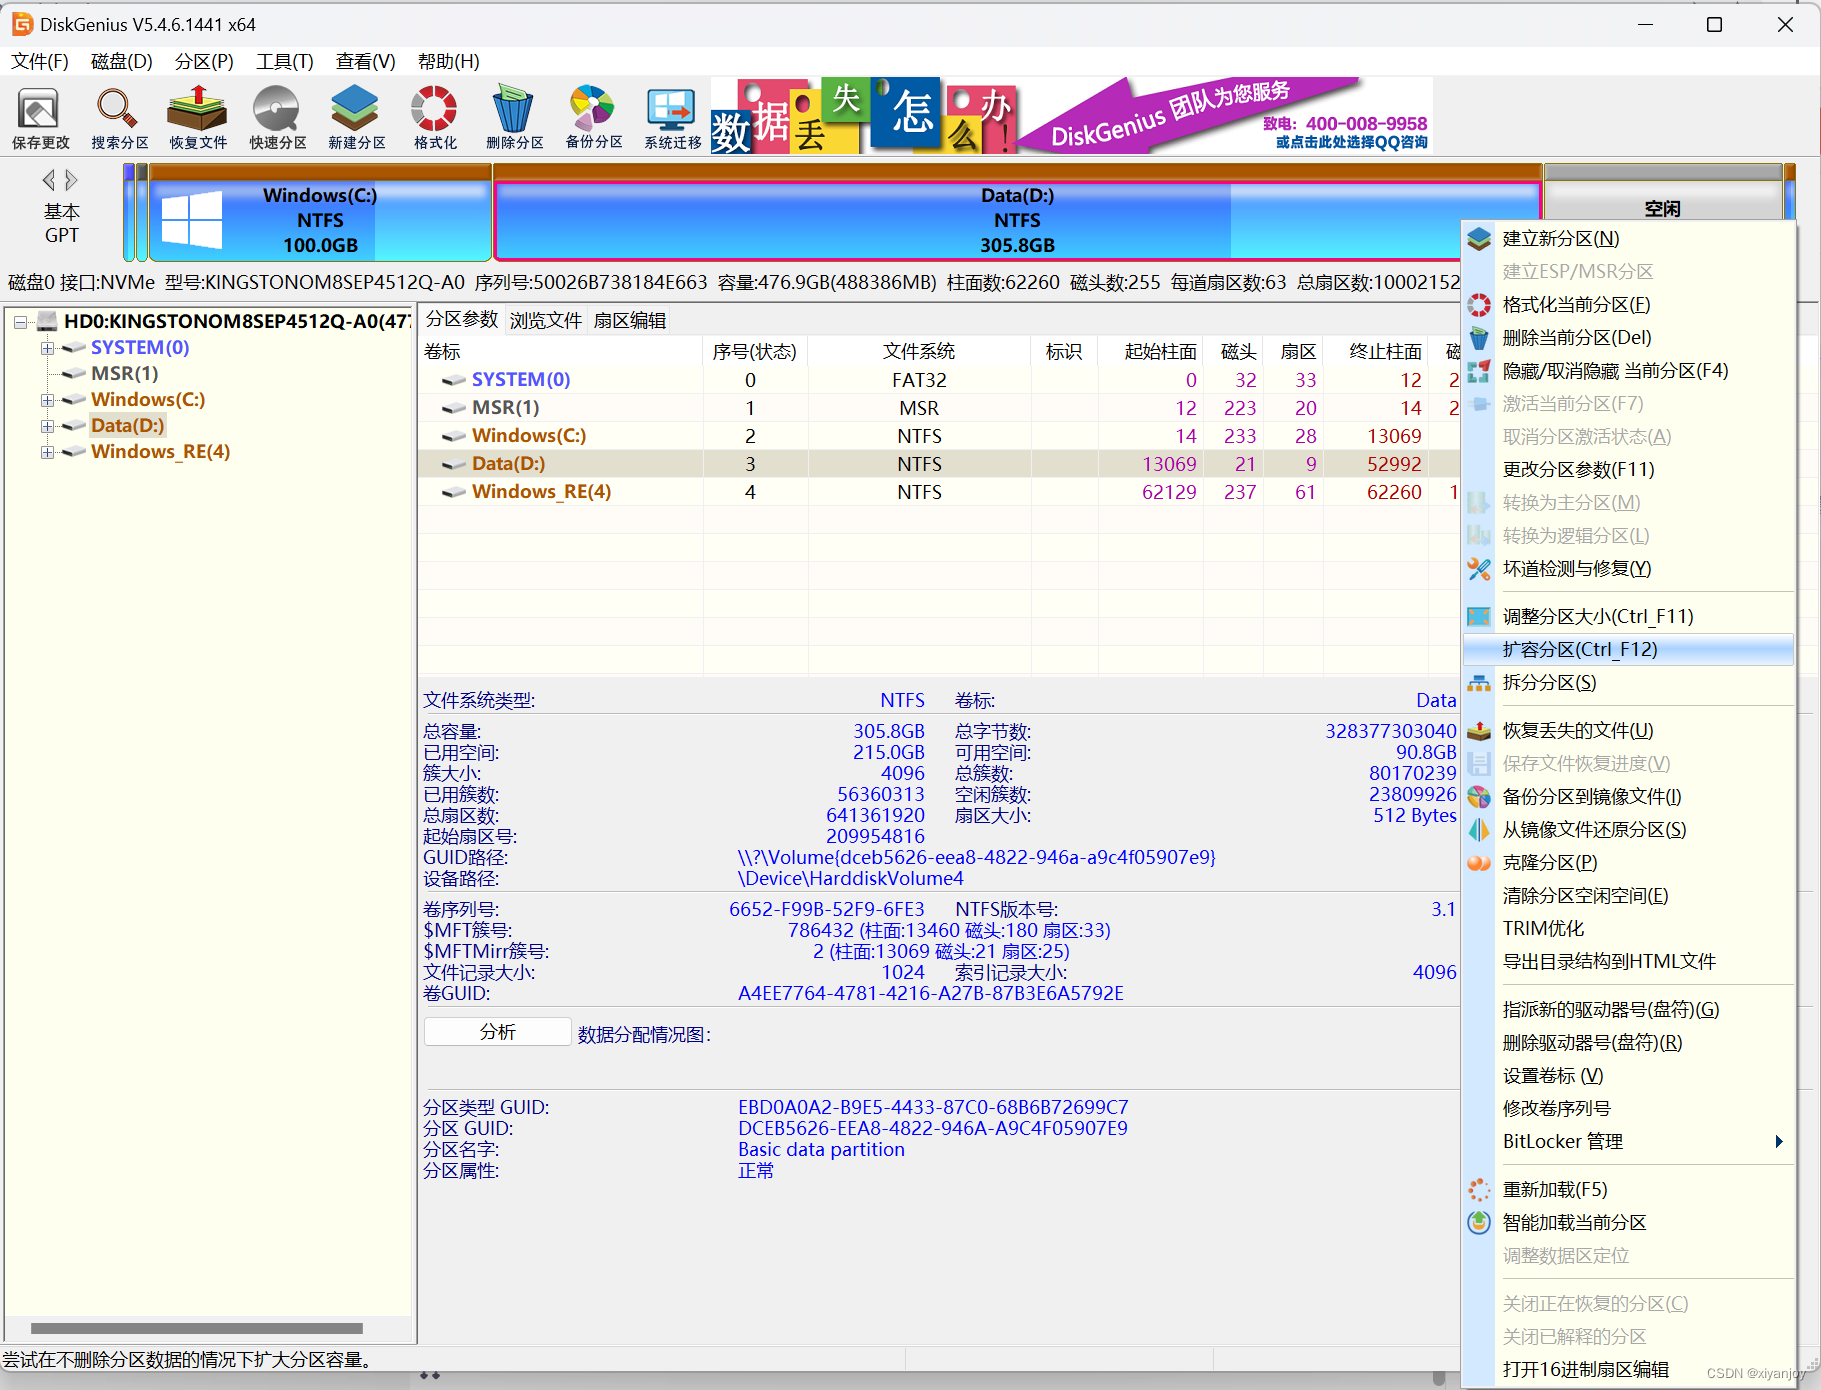Choose 备份分区到镜像文件(I) from context menu

coord(1628,796)
